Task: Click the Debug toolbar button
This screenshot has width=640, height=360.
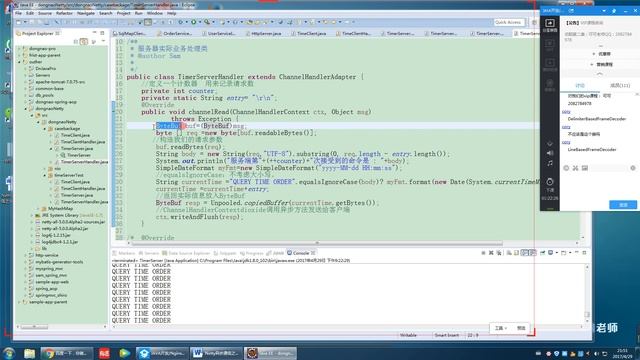Action: pos(180,22)
